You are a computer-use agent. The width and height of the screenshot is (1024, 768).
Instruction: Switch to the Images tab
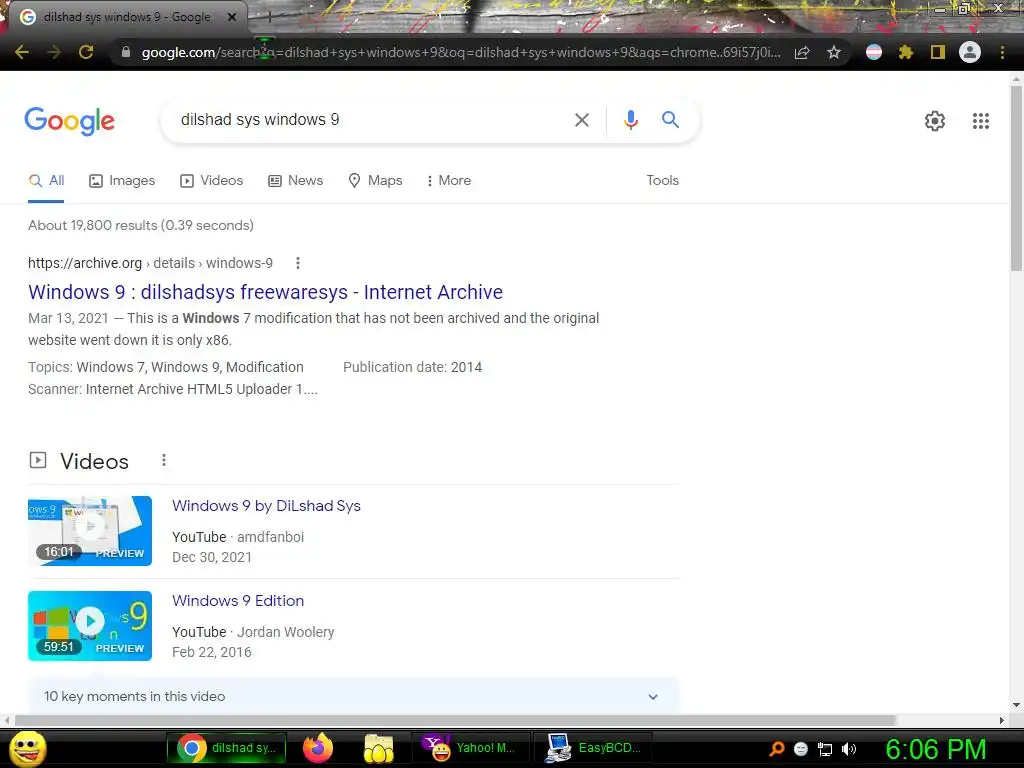pyautogui.click(x=122, y=181)
